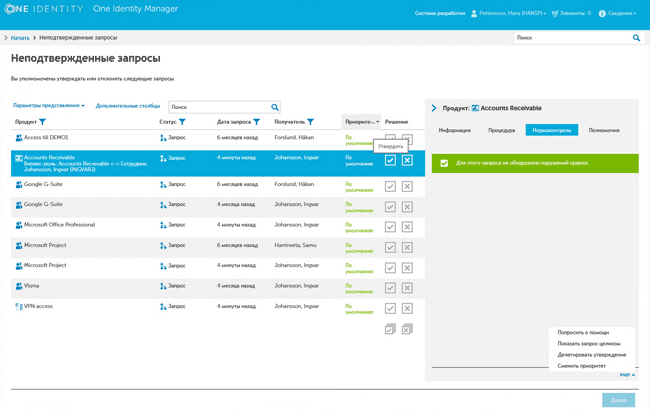This screenshot has width=650, height=410.
Task: Click the deny-all icon below the list
Action: click(407, 329)
